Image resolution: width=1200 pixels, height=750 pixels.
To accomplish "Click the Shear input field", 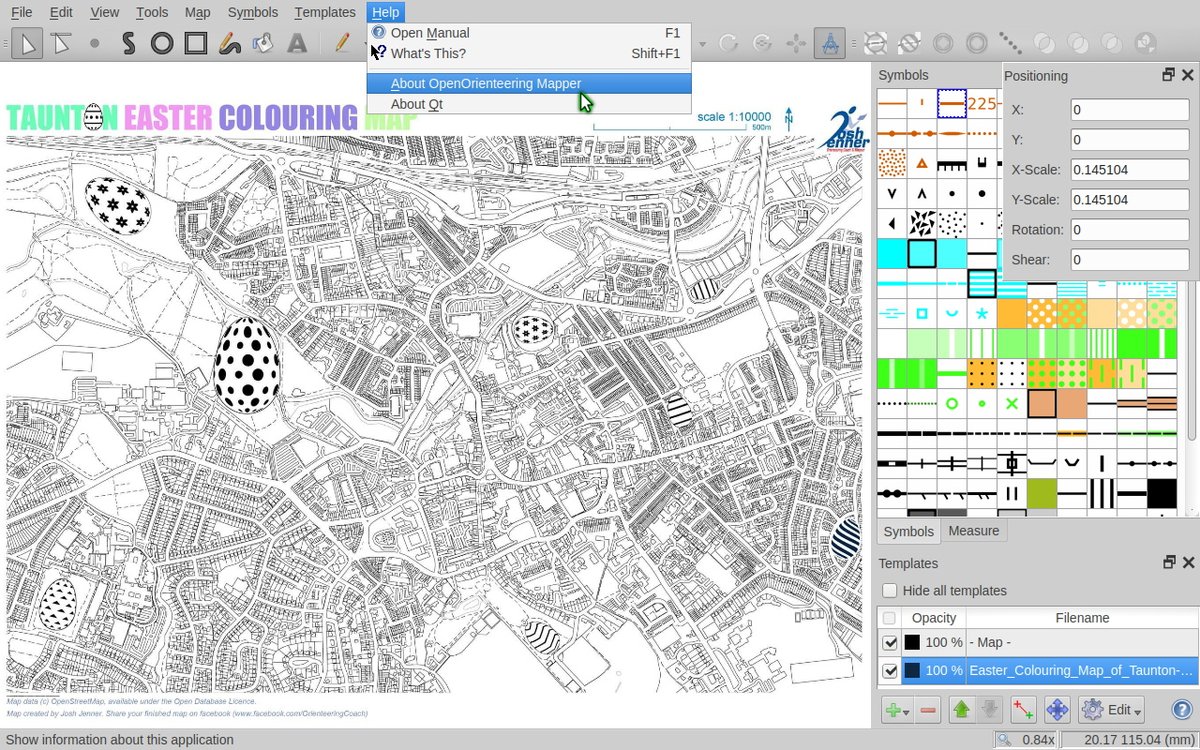I will point(1129,260).
